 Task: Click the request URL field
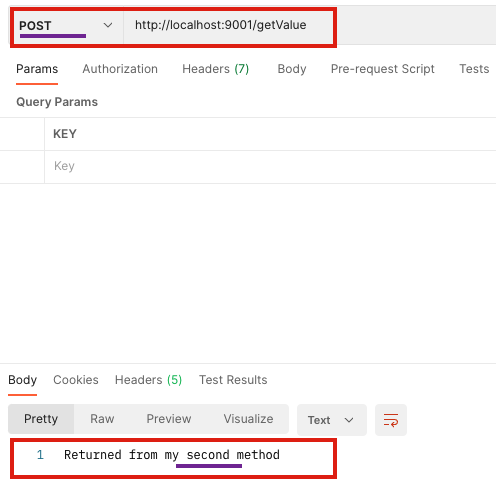coord(228,26)
